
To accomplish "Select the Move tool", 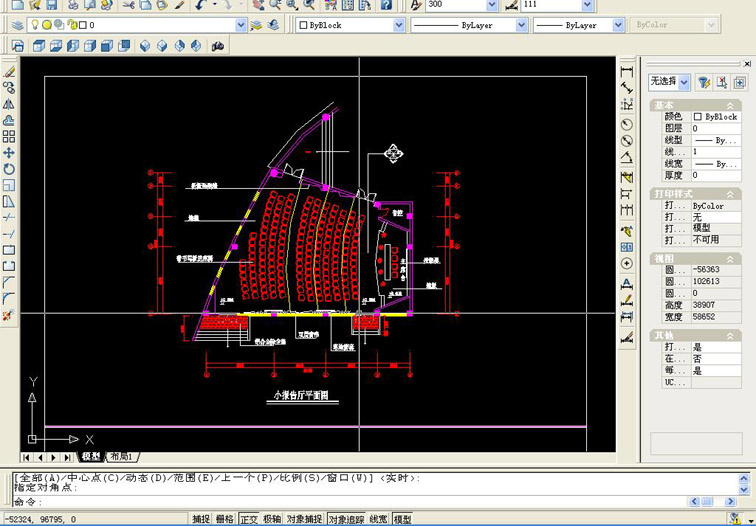I will pos(9,153).
